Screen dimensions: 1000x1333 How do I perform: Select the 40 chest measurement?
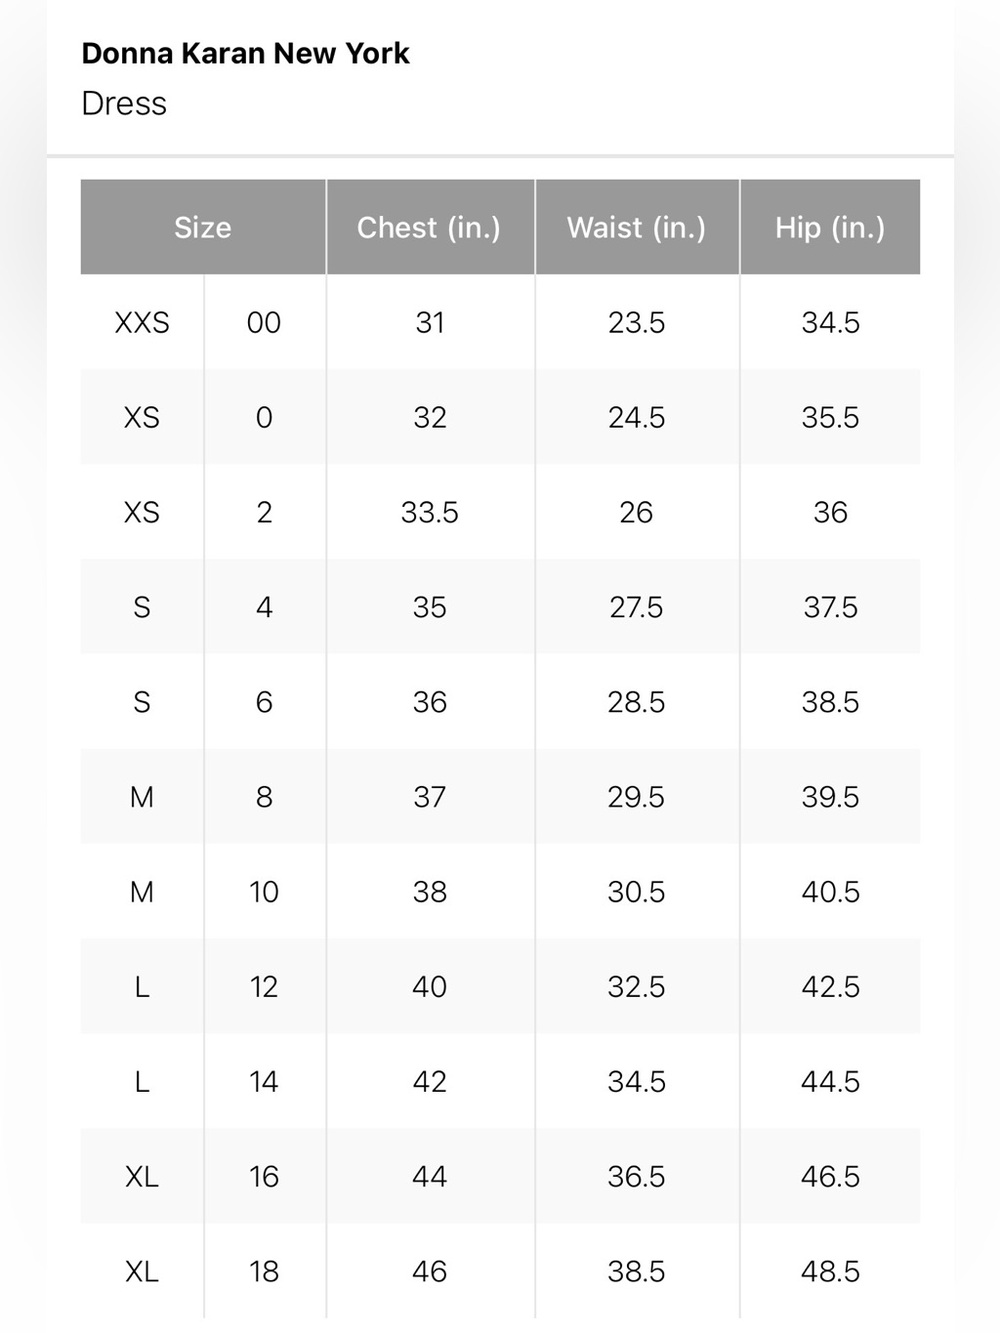(x=430, y=987)
